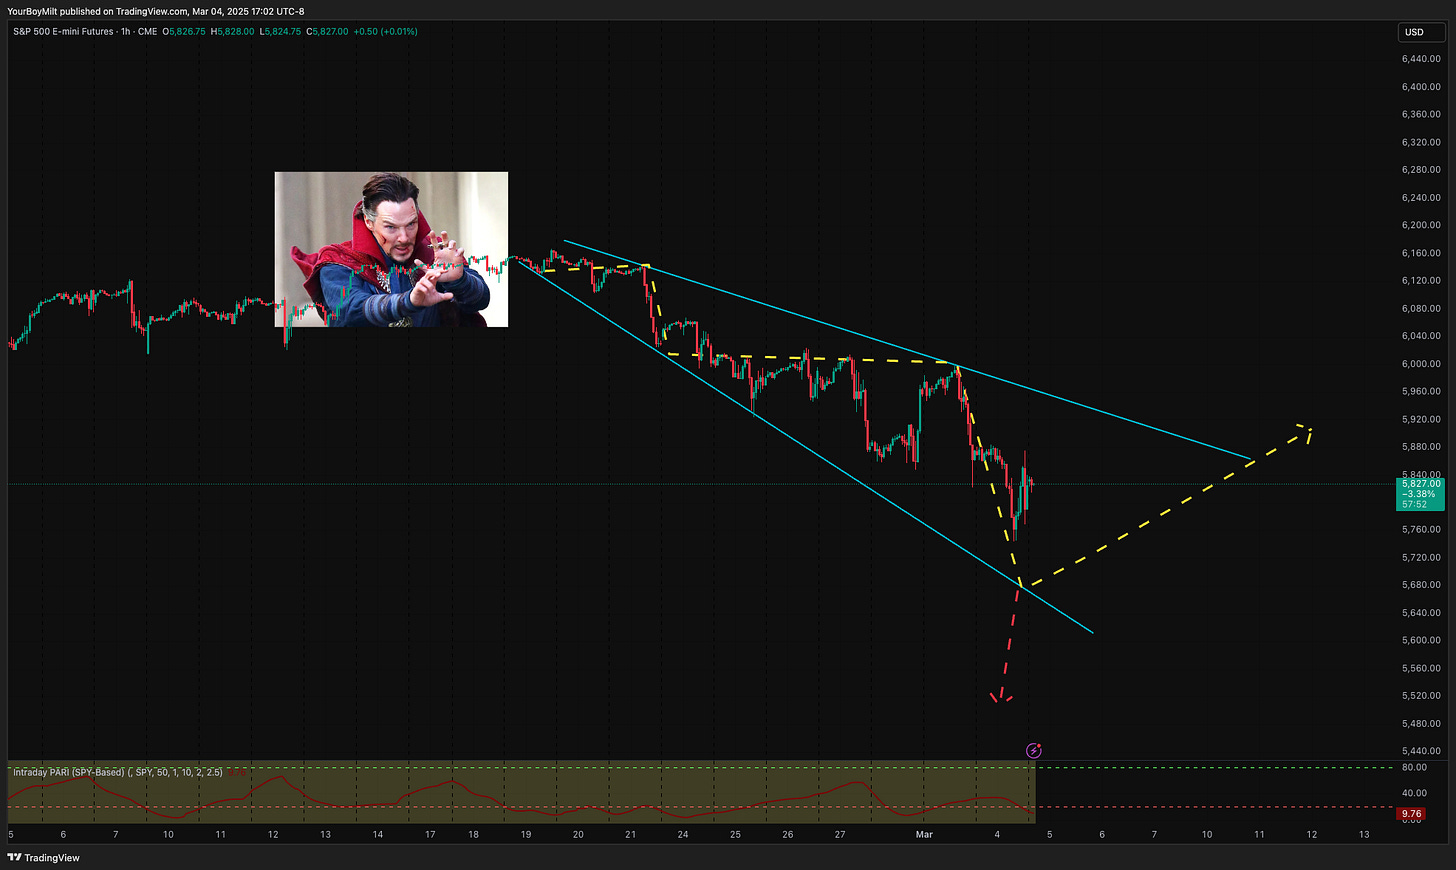Viewport: 1456px width, 870px height.
Task: Click the high value H5,828.00
Action: coord(233,32)
